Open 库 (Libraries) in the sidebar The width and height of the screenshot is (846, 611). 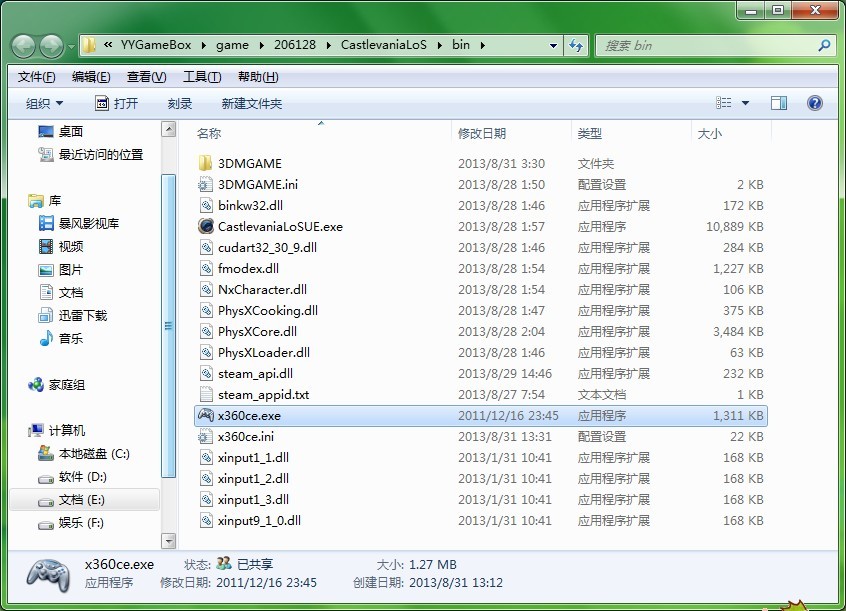click(x=54, y=201)
